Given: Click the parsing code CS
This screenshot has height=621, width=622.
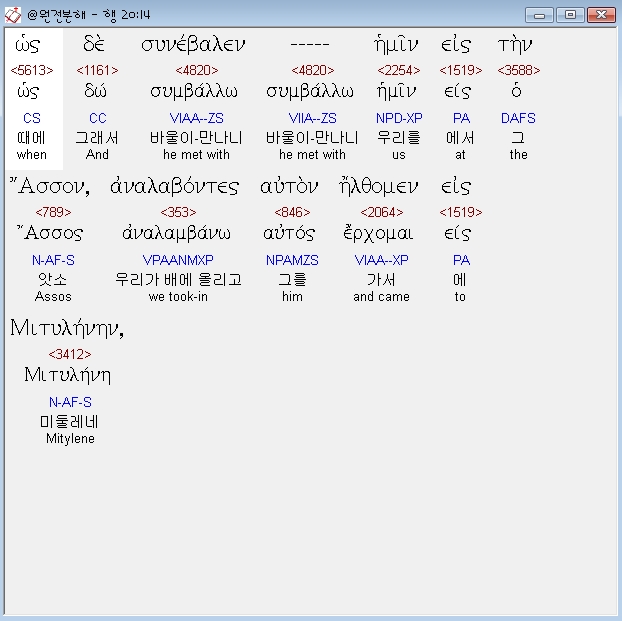Looking at the screenshot, I should pyautogui.click(x=32, y=118).
